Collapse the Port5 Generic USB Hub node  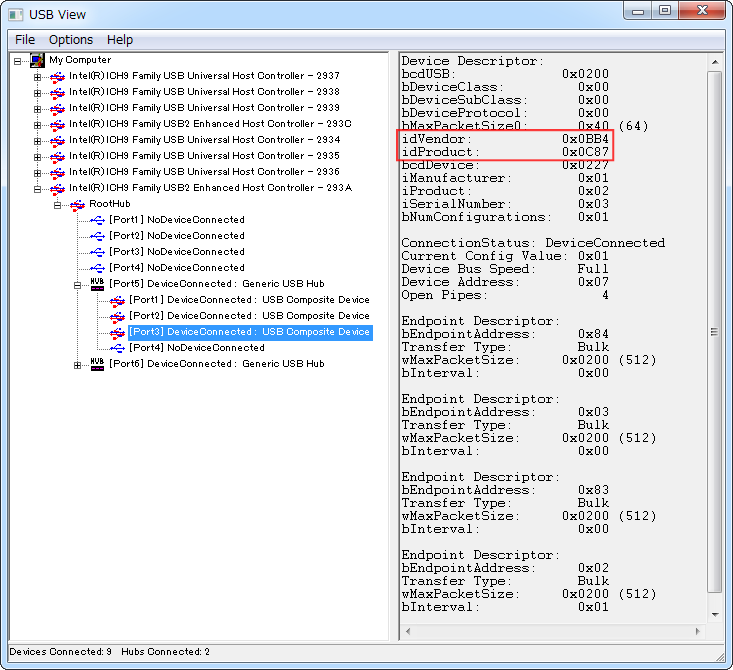[x=78, y=285]
